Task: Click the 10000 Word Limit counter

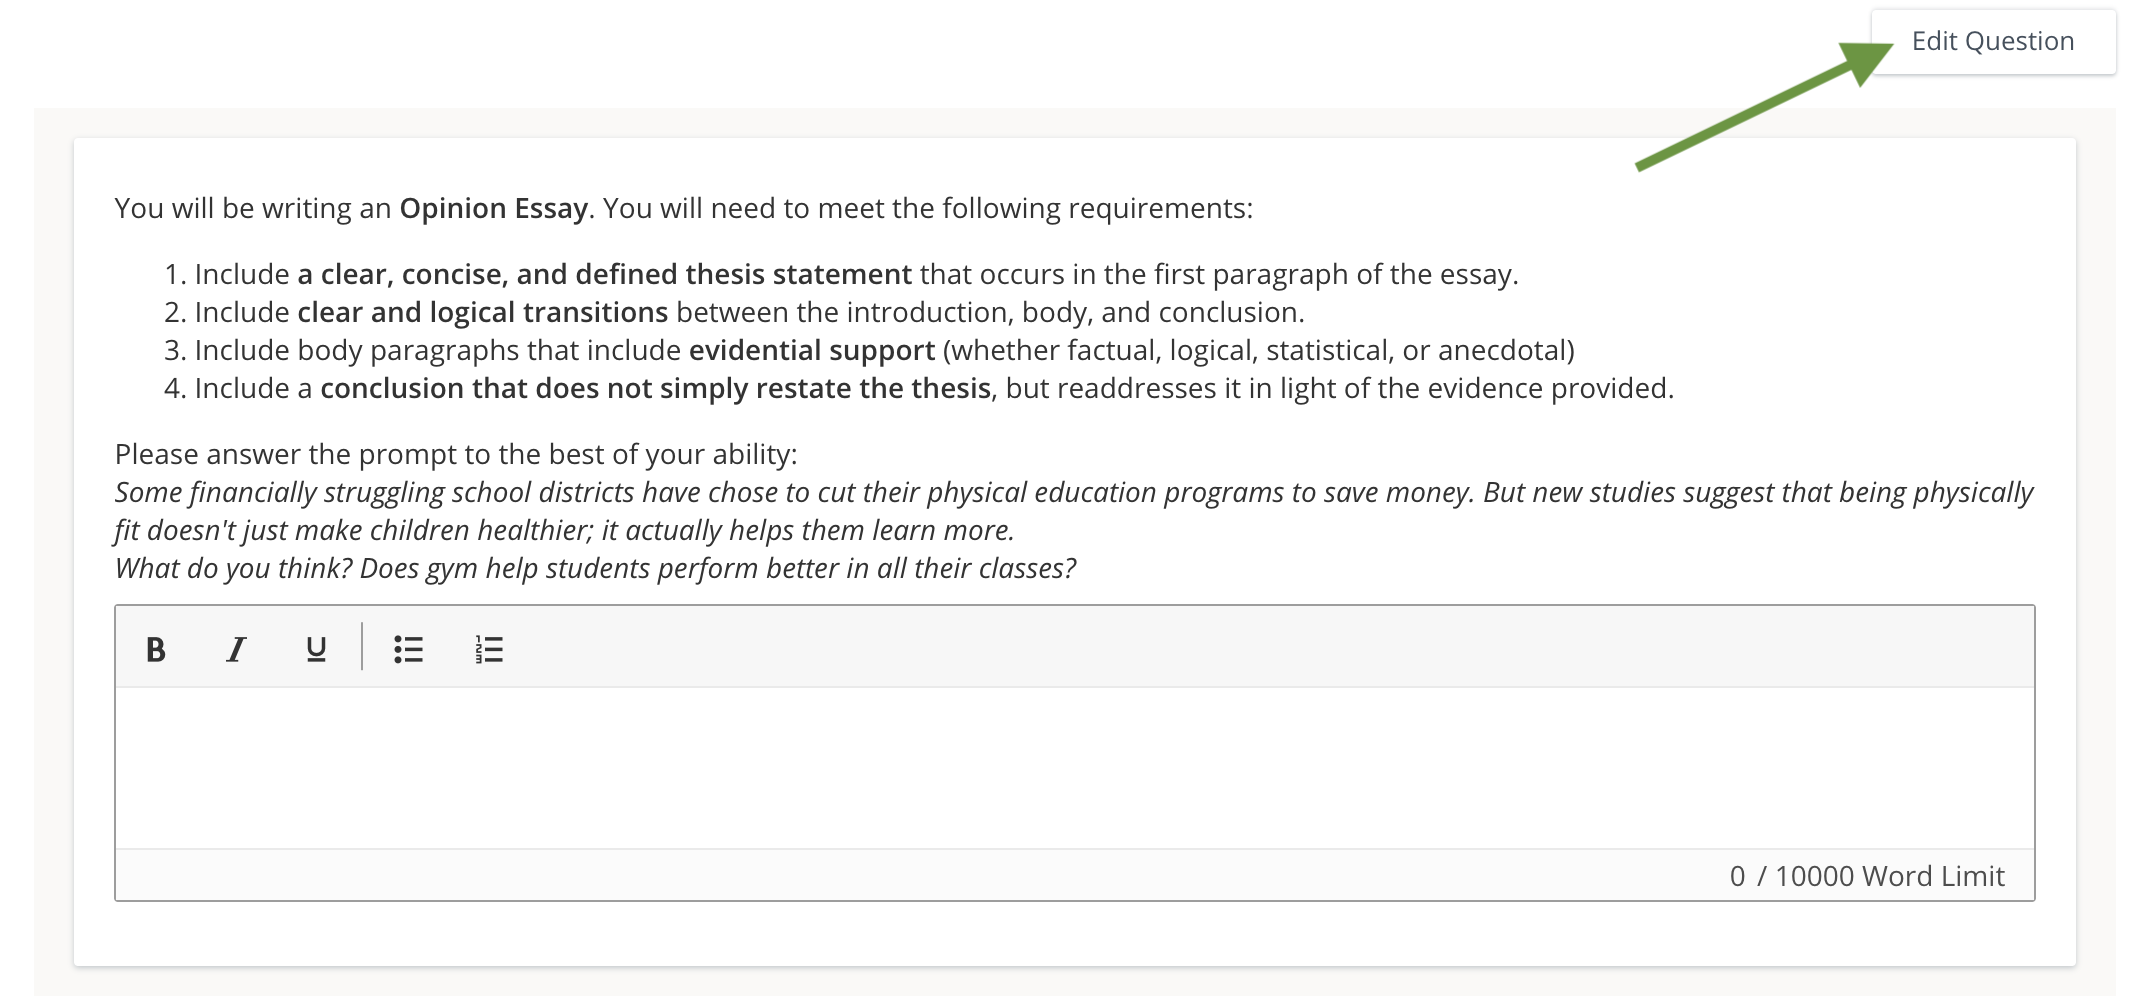Action: click(x=1866, y=876)
